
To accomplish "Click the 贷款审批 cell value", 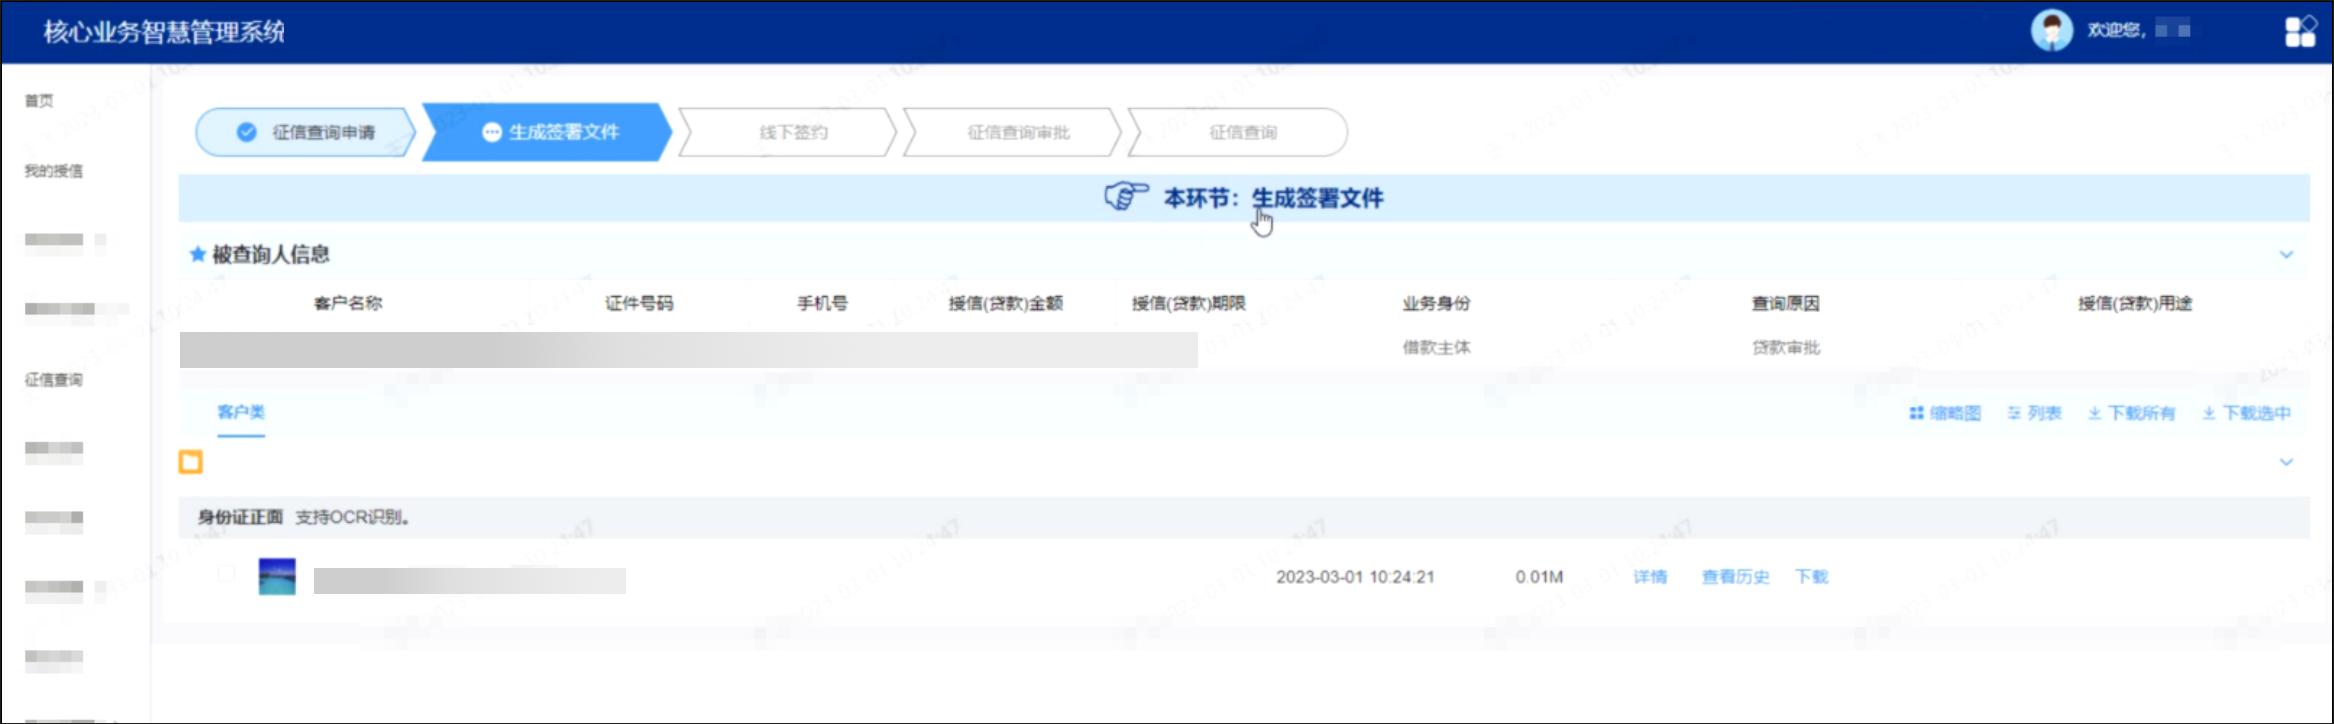I will (1786, 348).
